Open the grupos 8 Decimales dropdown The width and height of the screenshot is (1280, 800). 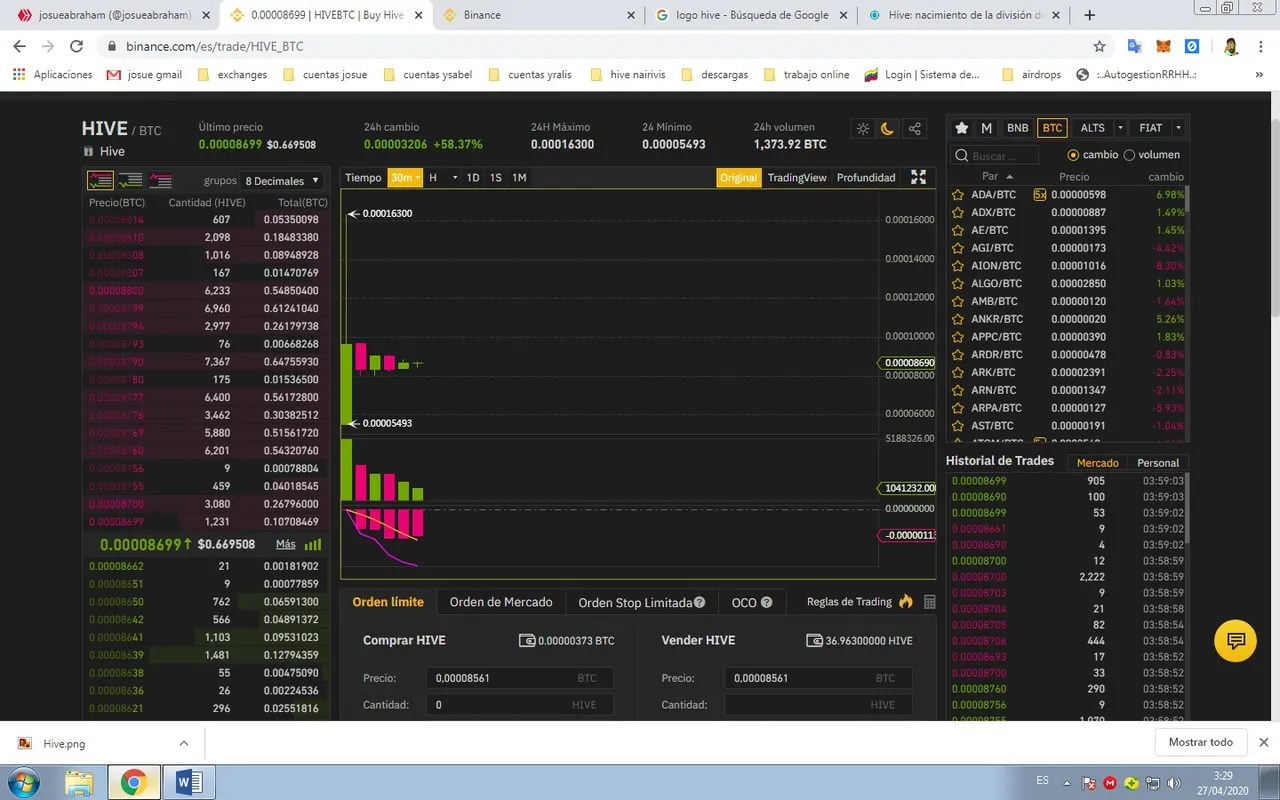click(283, 181)
